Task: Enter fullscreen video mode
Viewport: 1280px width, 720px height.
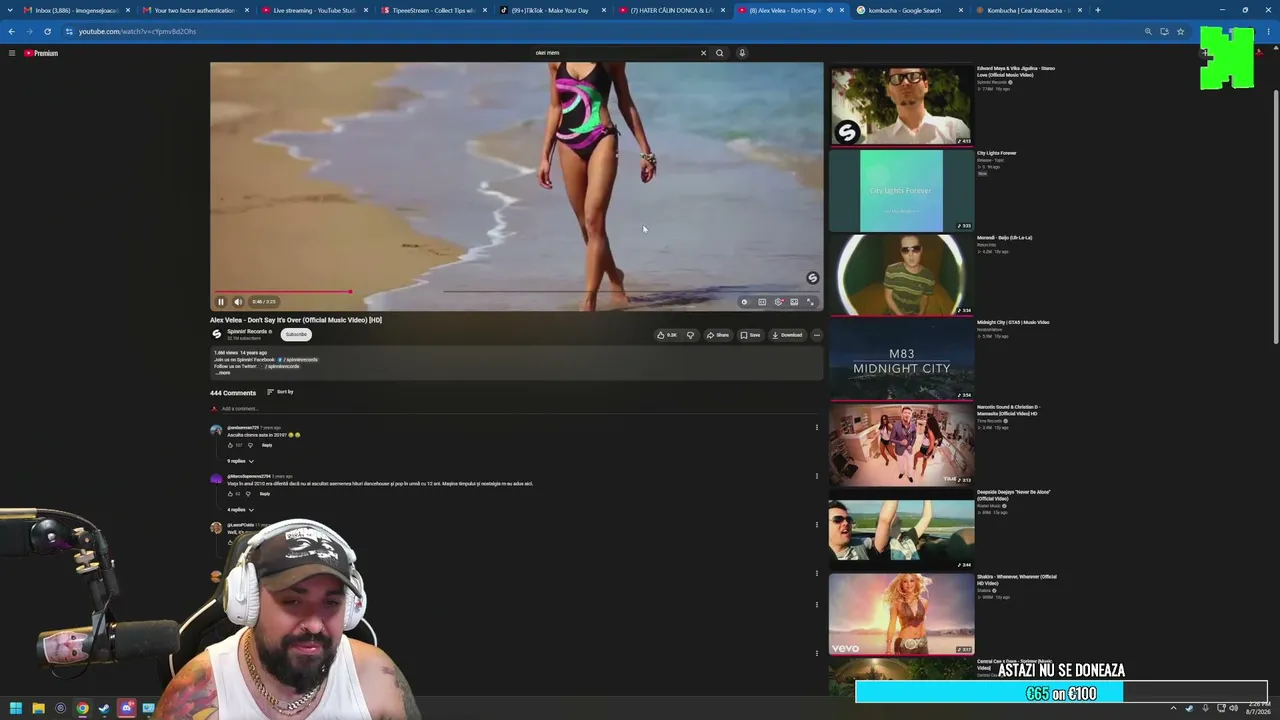Action: pos(810,301)
